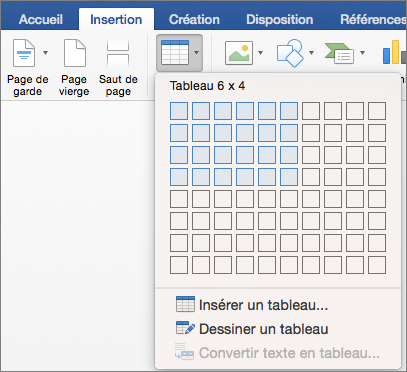
Task: Select grid cell column 9, row 6
Action: tap(355, 221)
